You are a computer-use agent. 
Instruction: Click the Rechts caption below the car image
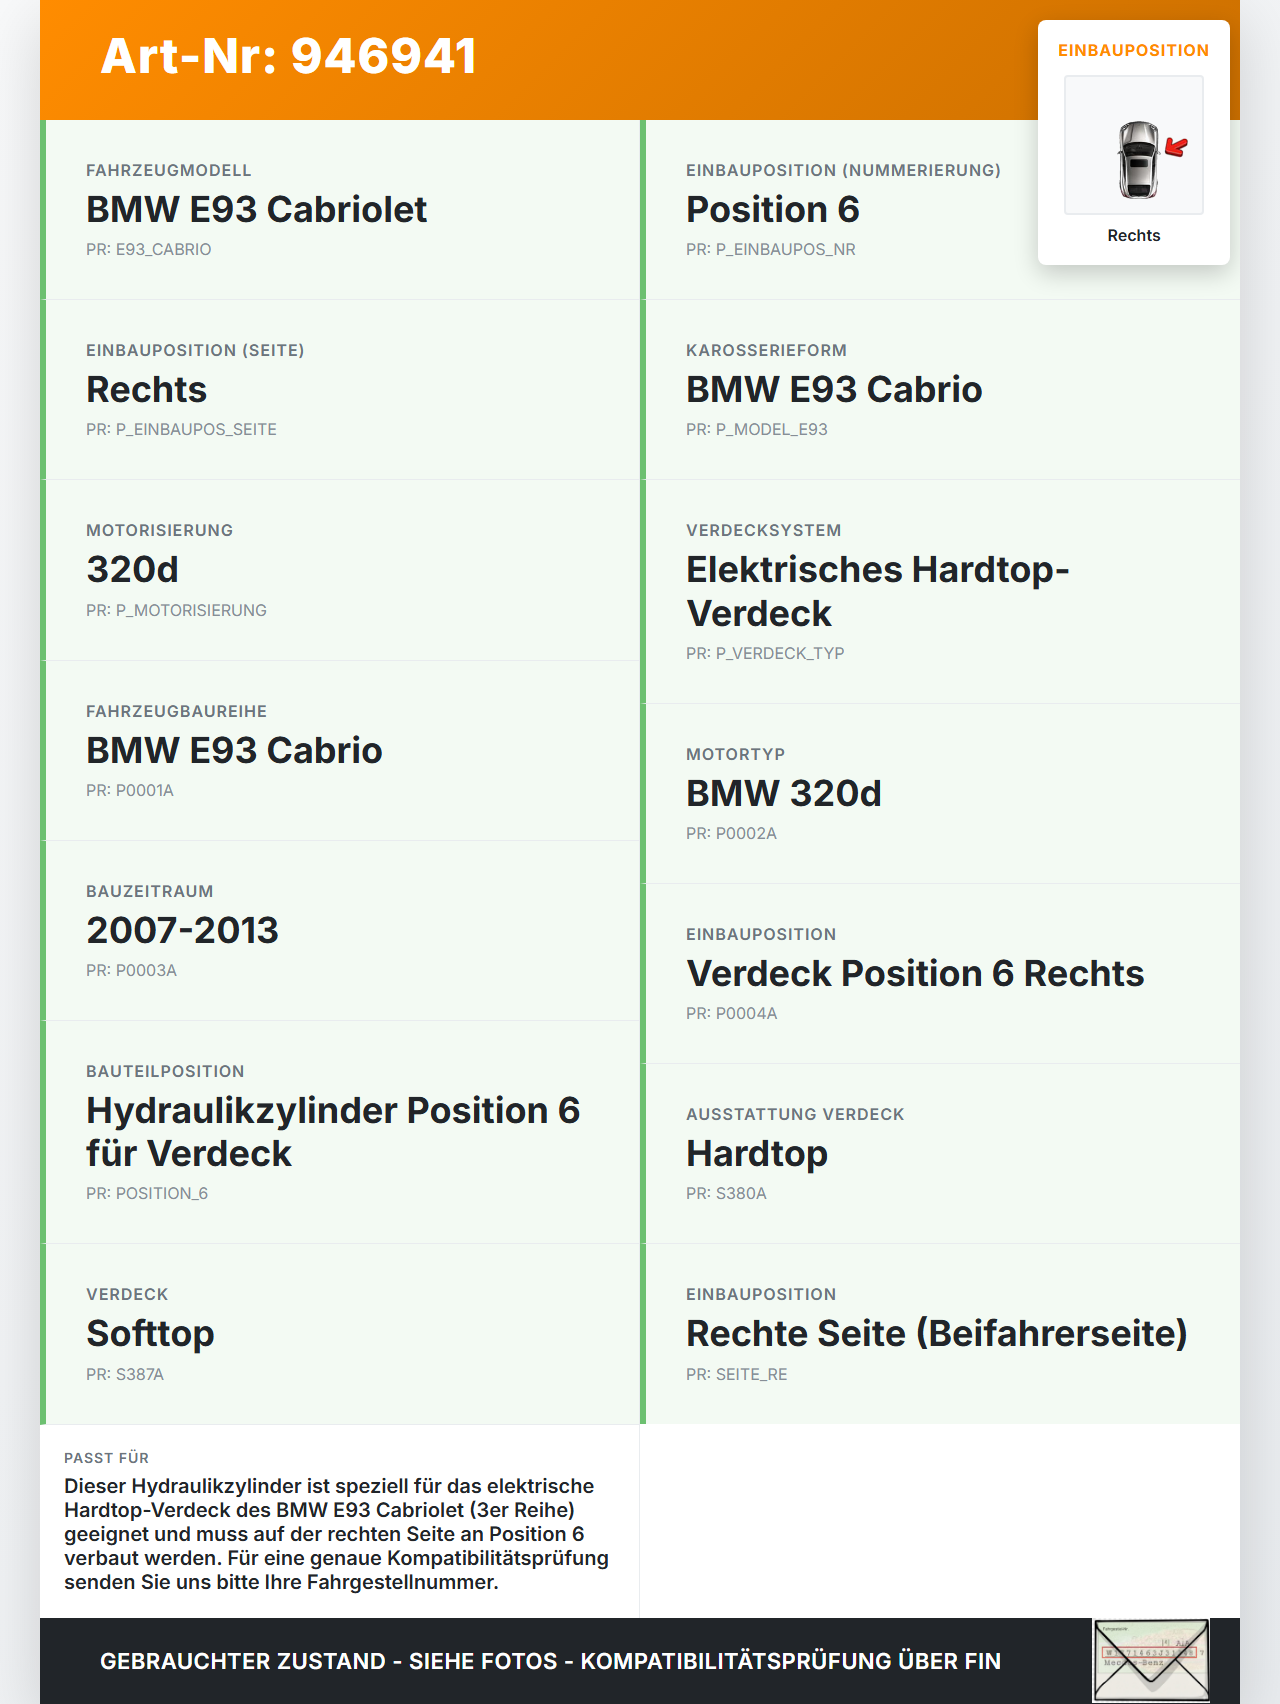coord(1134,235)
